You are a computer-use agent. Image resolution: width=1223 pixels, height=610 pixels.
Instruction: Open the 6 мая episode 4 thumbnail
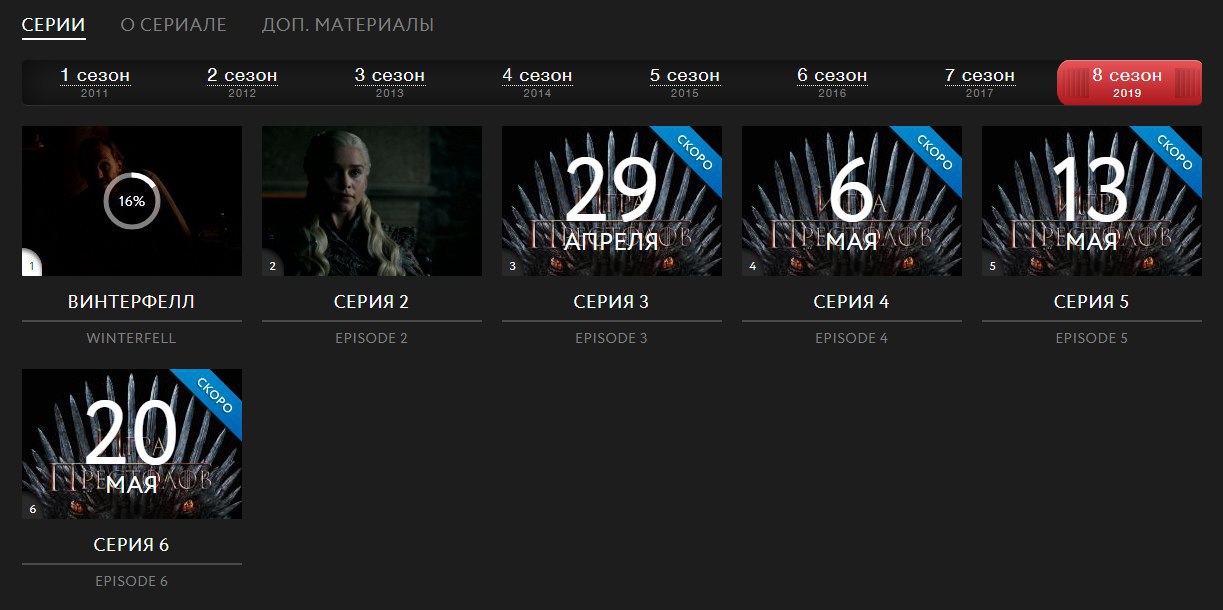[852, 201]
